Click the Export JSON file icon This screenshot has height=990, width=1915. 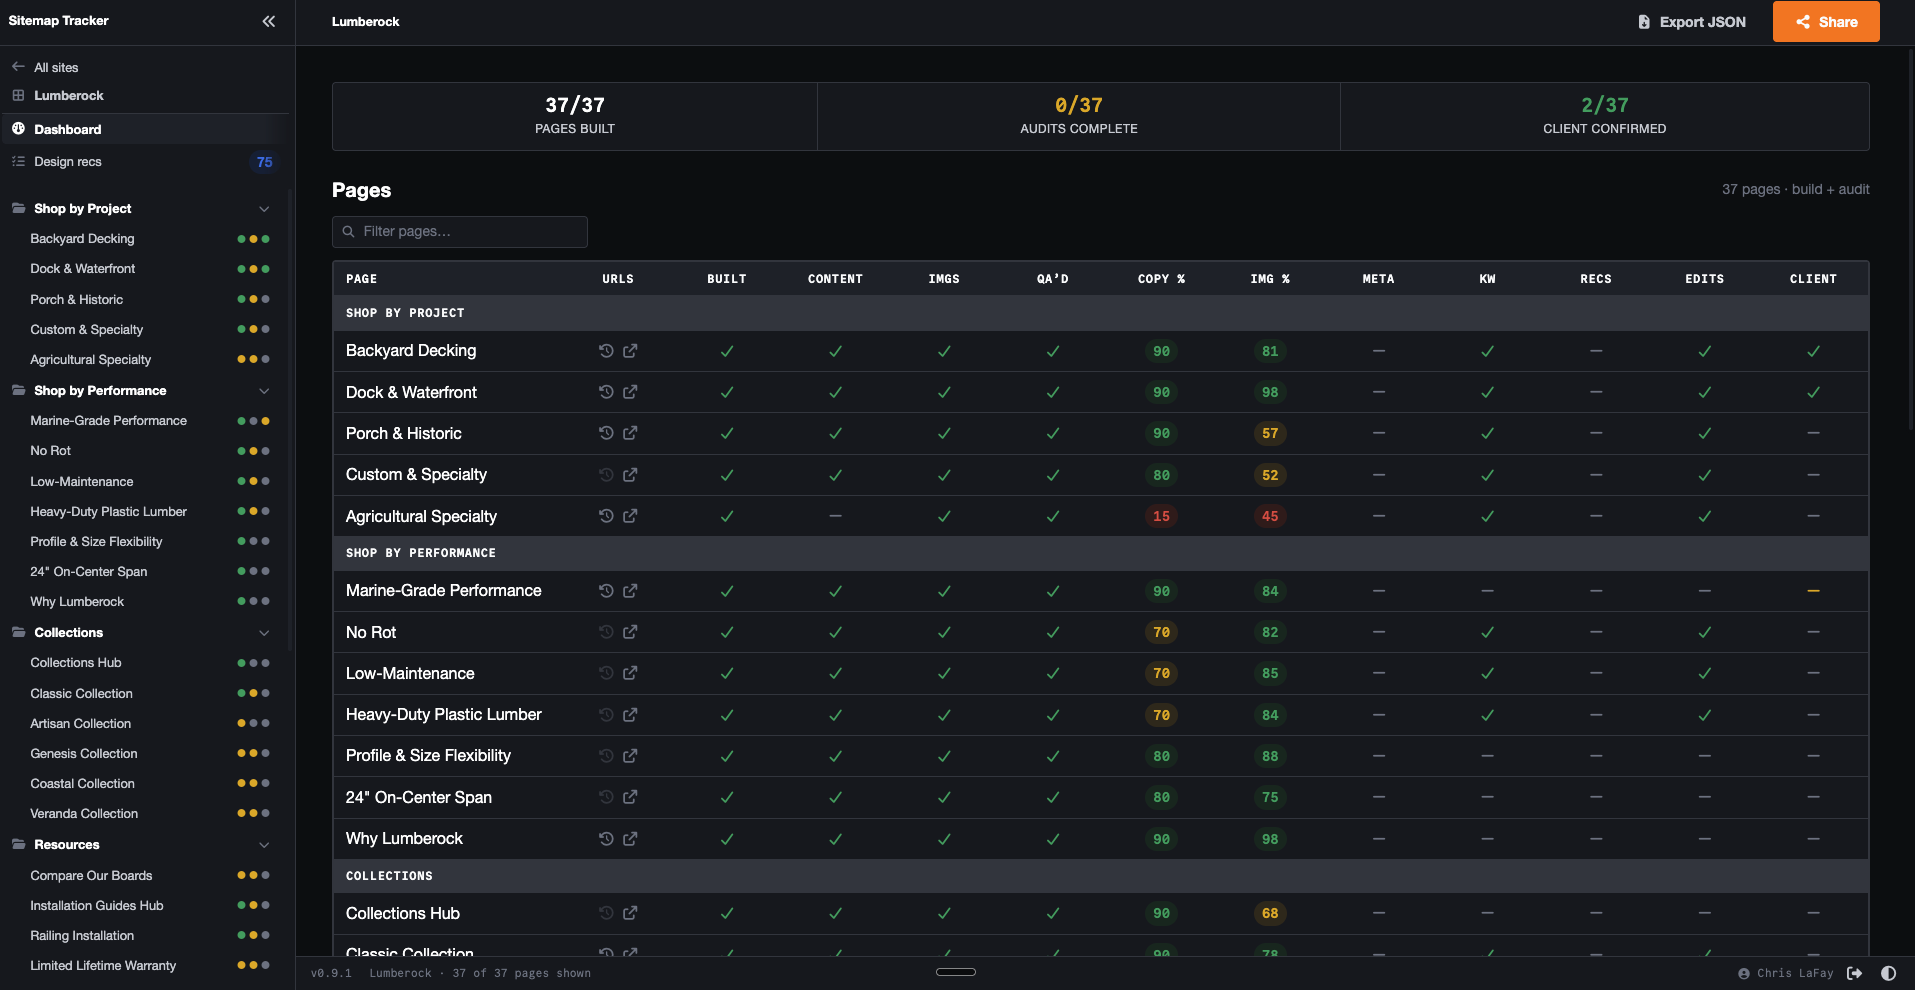(x=1644, y=22)
